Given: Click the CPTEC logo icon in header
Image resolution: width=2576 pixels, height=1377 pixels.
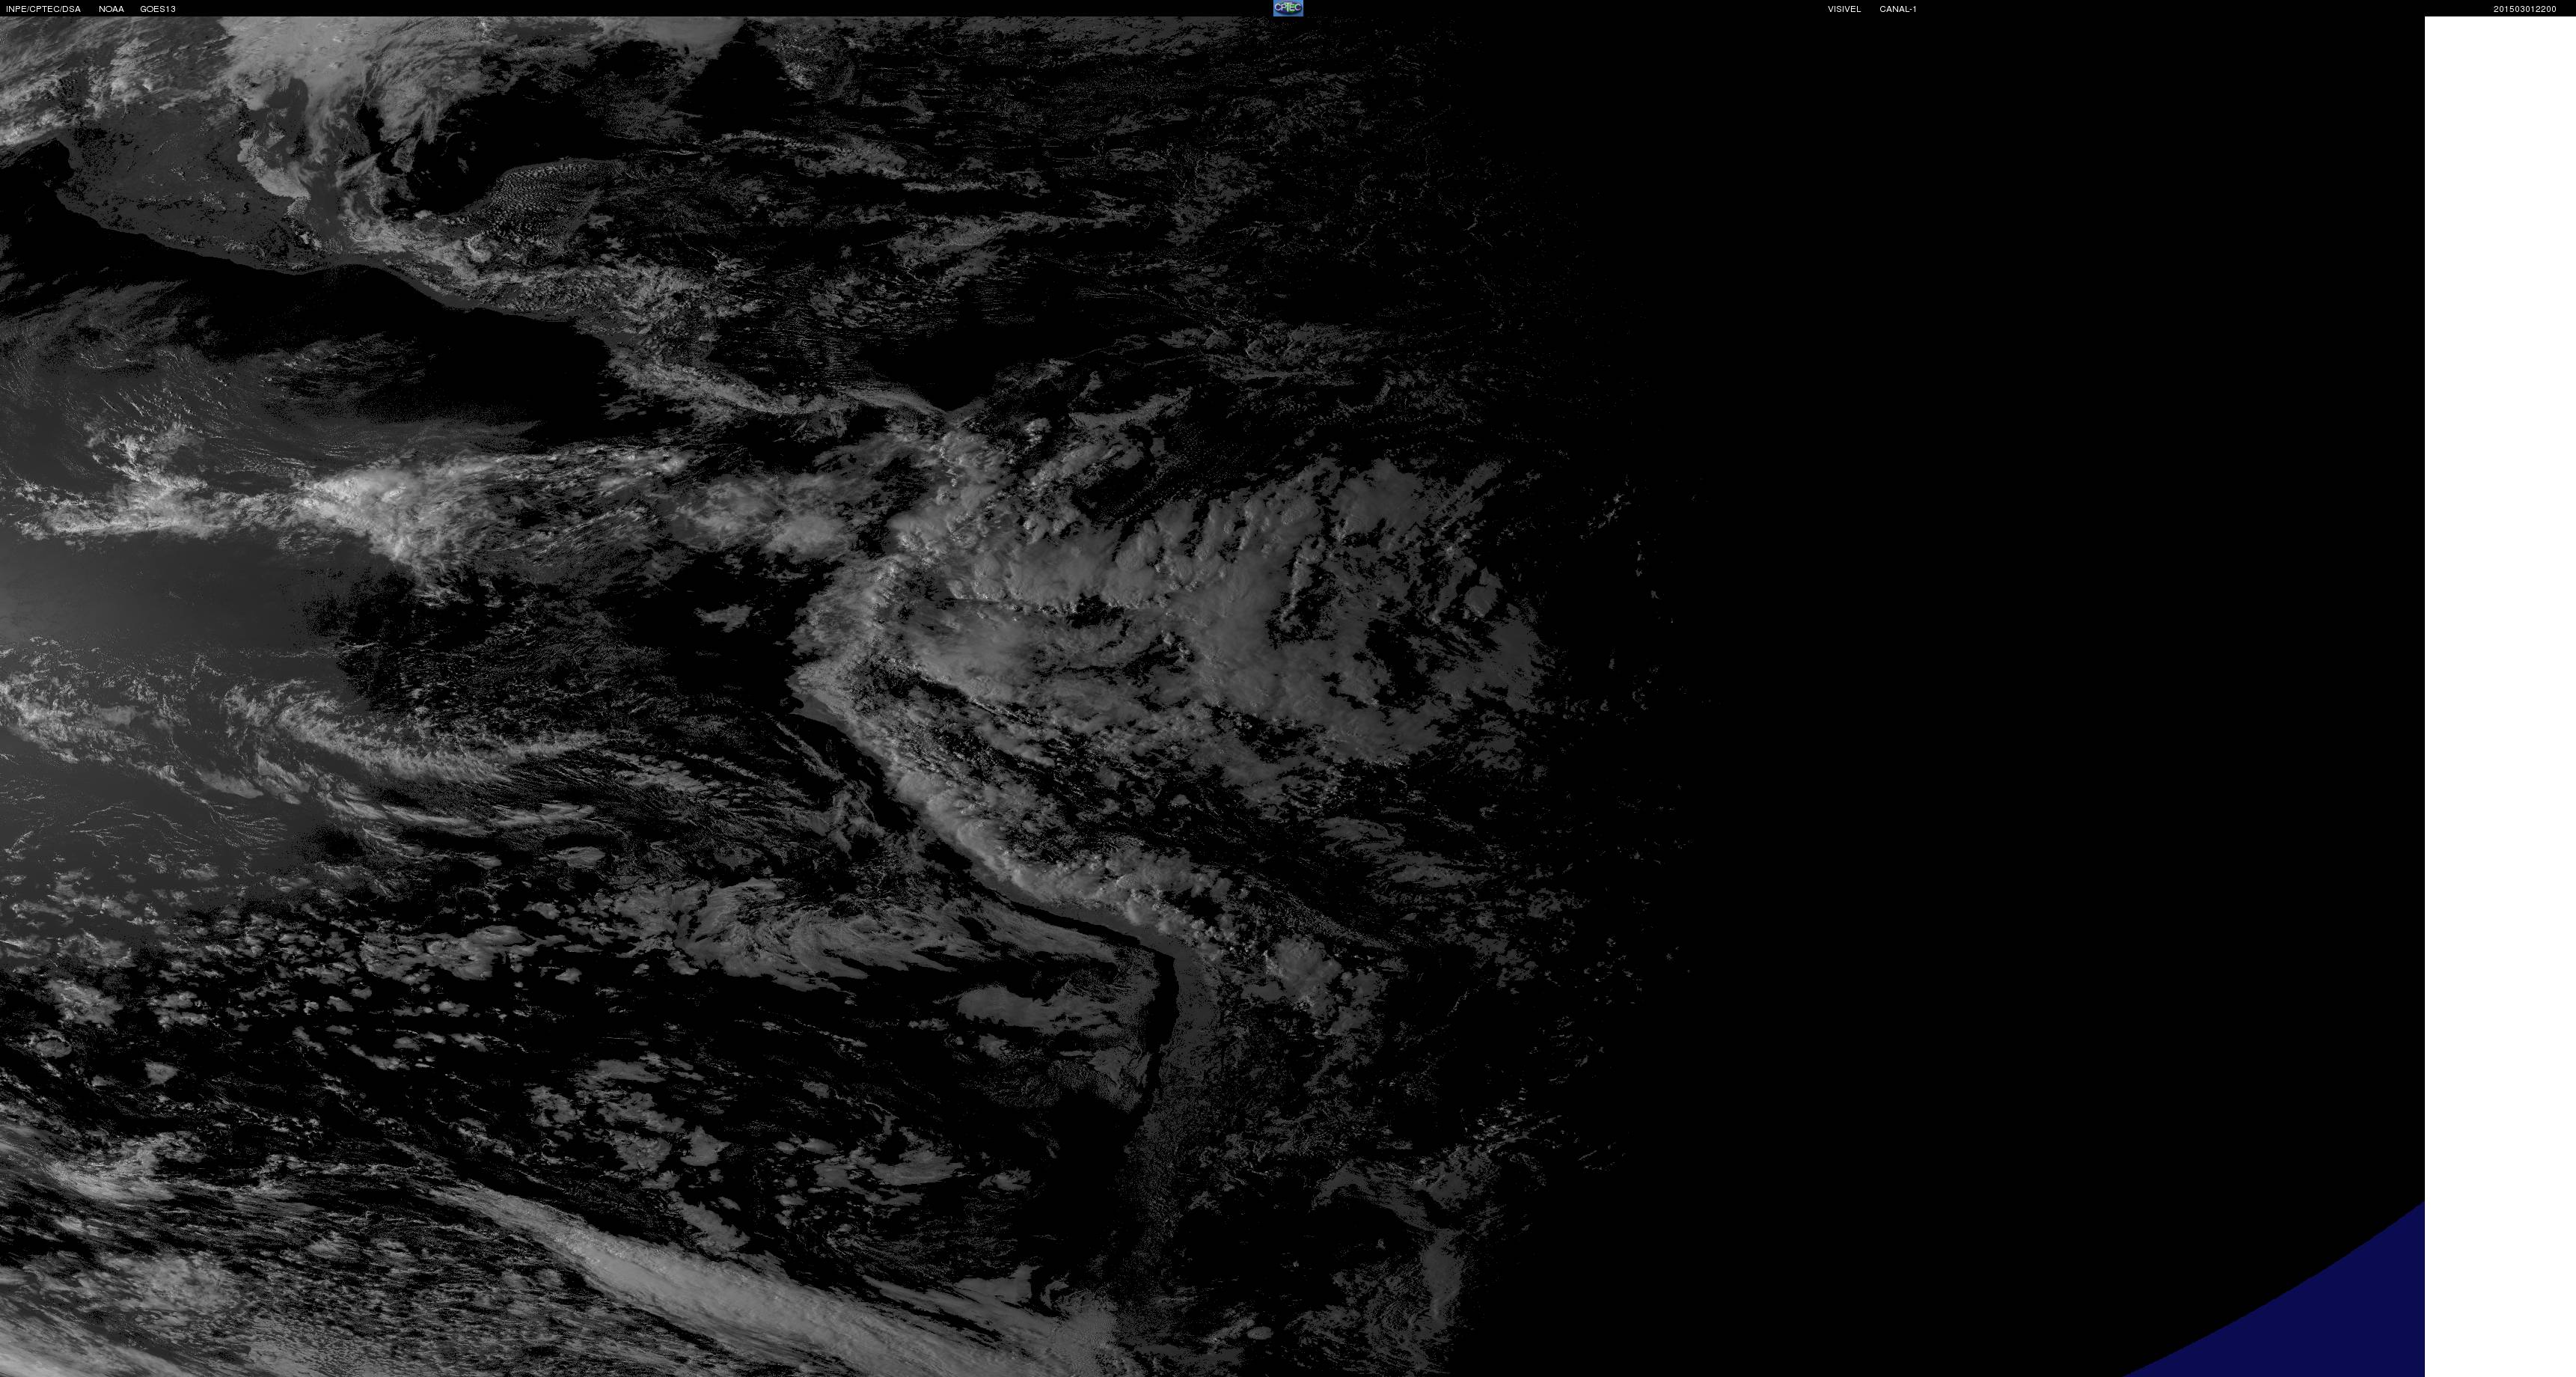Looking at the screenshot, I should (x=1287, y=8).
